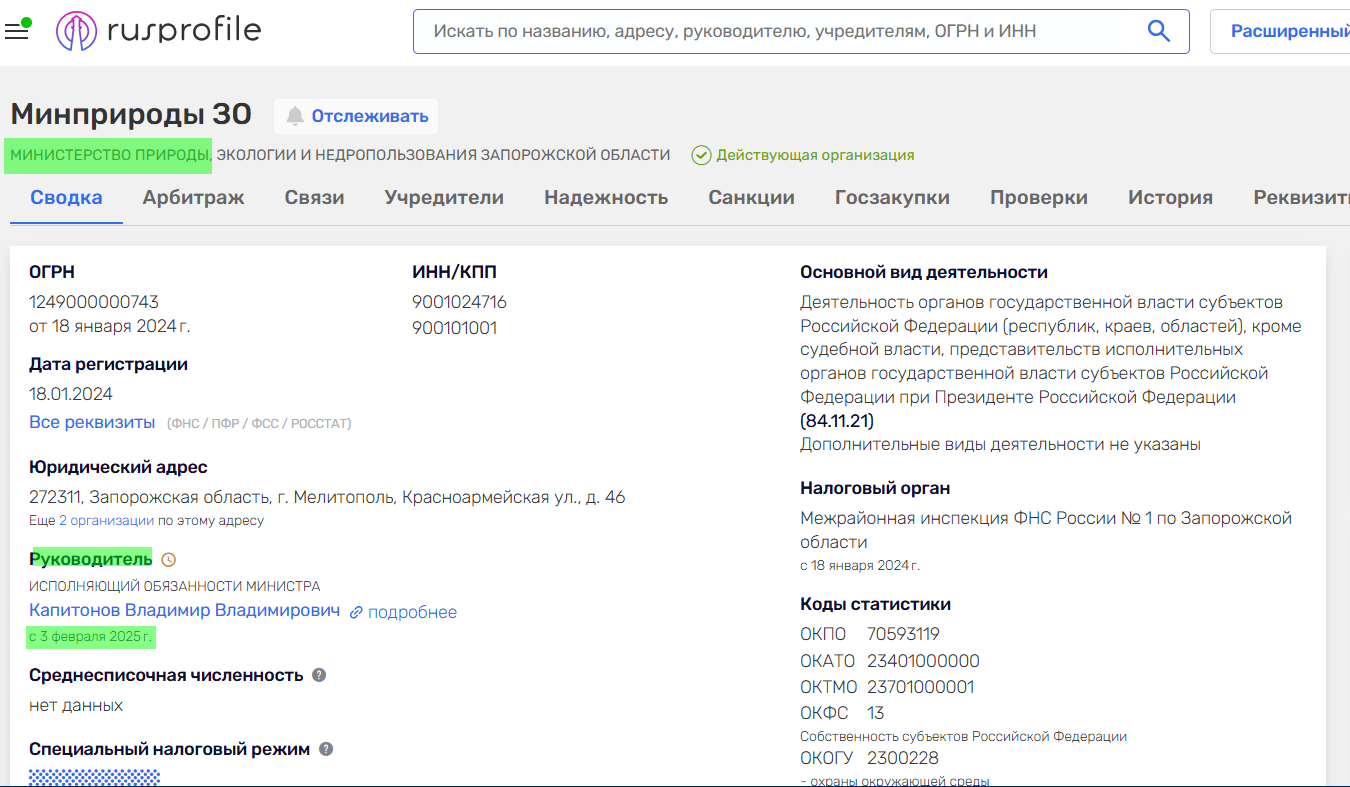This screenshot has height=787, width=1350.
Task: Focus the company search input field
Action: 780,31
